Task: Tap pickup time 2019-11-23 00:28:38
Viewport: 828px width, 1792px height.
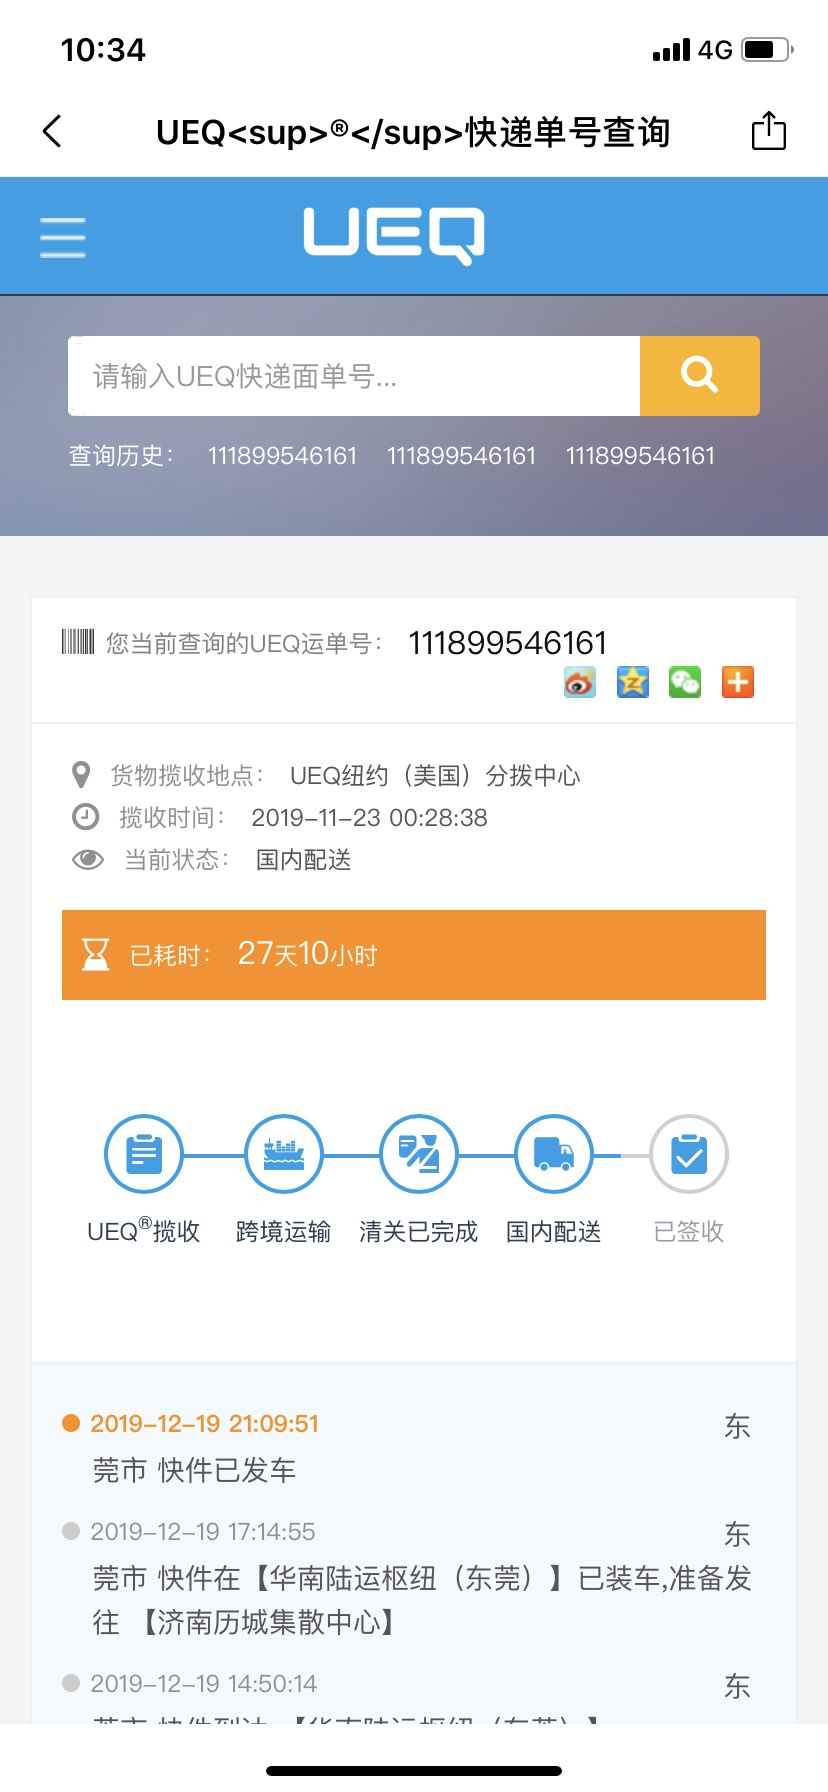Action: tap(370, 818)
